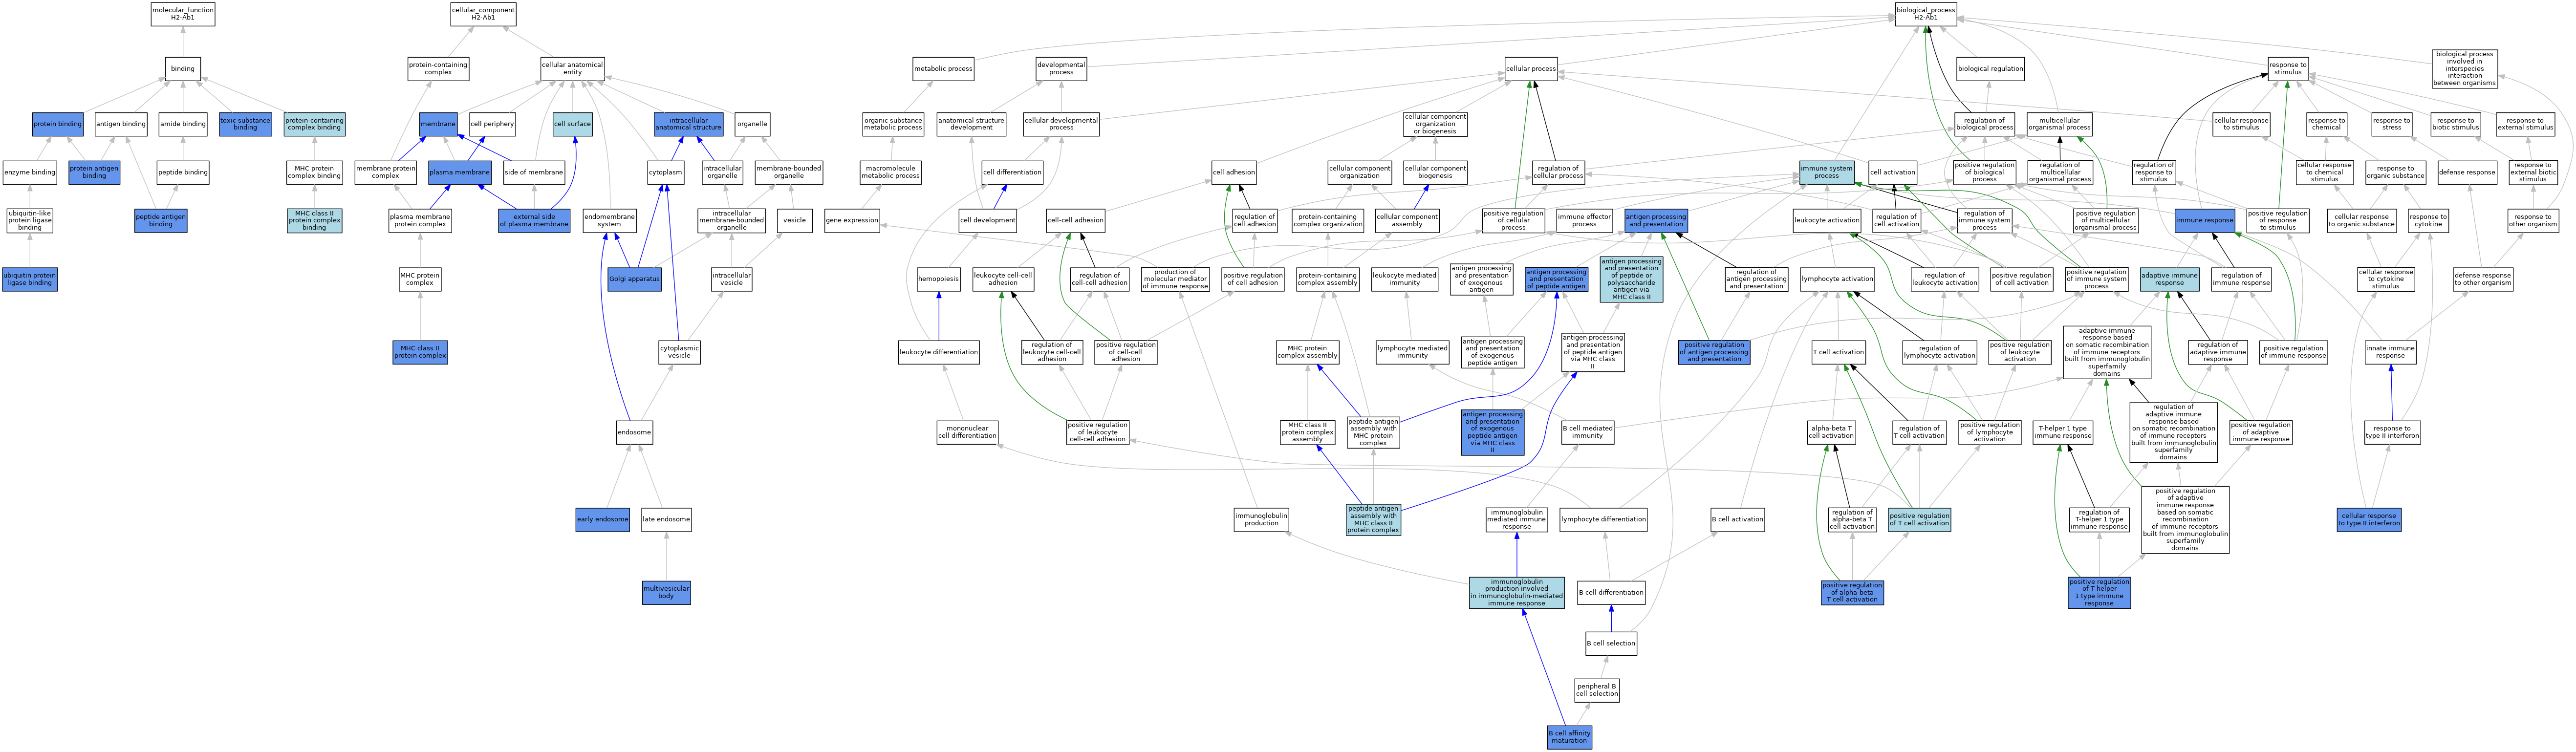The height and width of the screenshot is (752, 2576).
Task: Select the 'cytoplasmic vesicle' node
Action: 679,352
